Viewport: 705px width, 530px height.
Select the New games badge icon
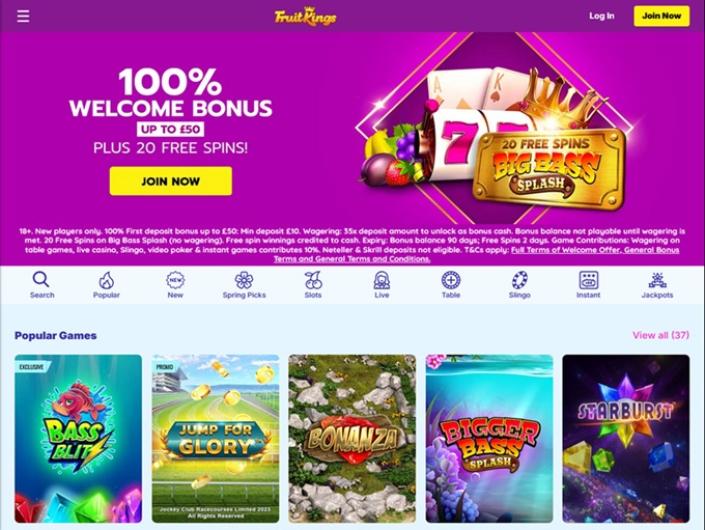click(175, 280)
